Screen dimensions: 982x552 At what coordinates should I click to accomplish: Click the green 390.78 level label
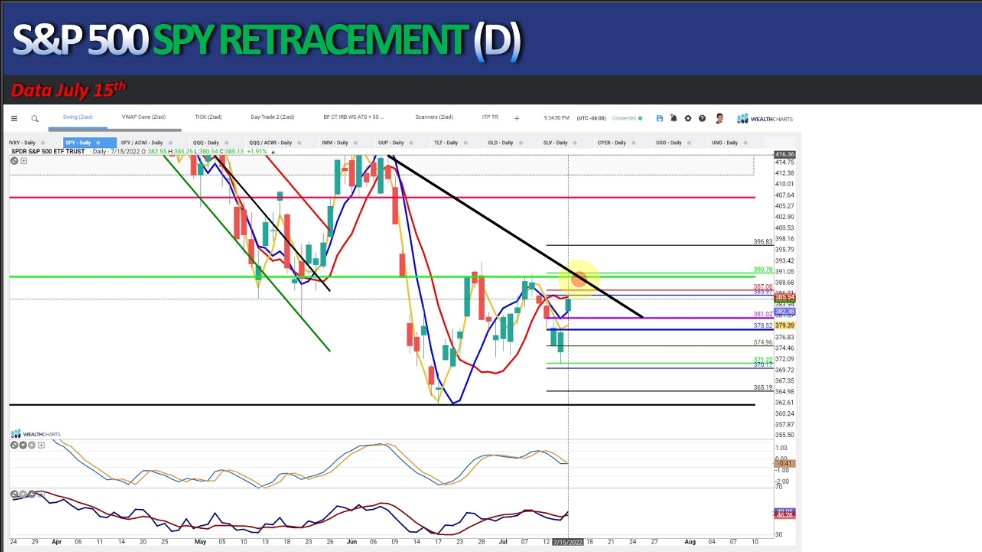tap(763, 270)
